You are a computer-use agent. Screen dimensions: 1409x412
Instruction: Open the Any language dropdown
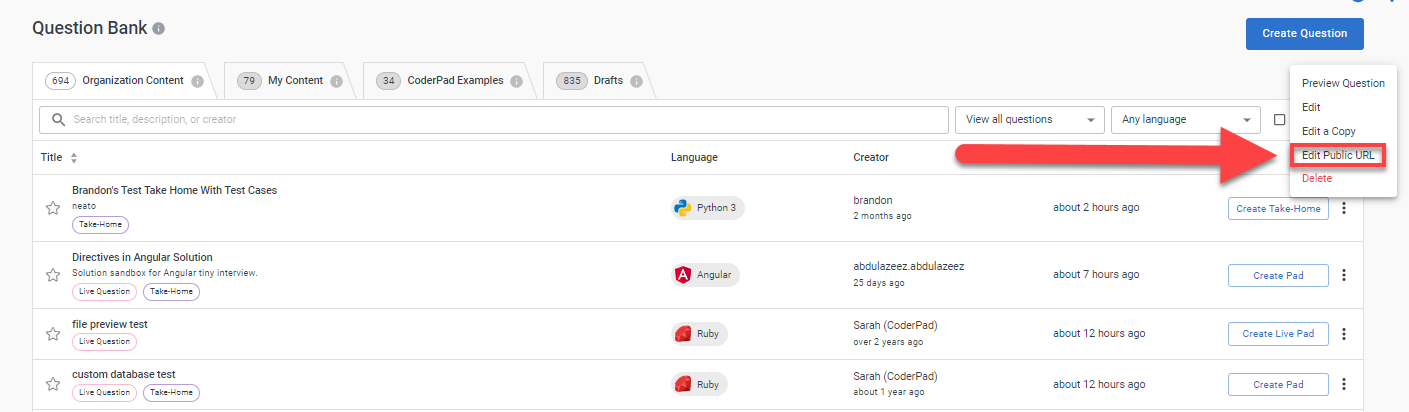(x=1185, y=120)
